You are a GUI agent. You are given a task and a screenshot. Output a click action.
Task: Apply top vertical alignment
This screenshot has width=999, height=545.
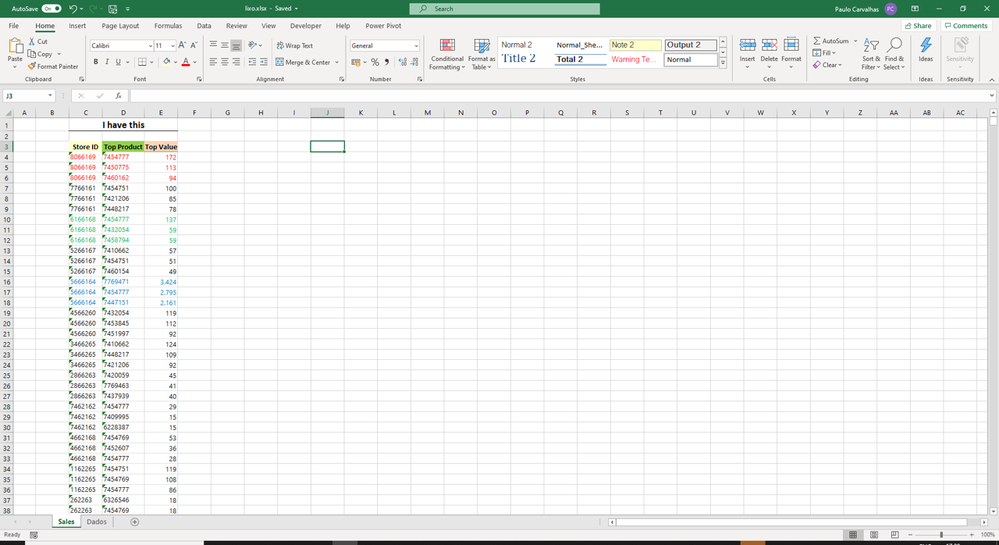click(213, 45)
